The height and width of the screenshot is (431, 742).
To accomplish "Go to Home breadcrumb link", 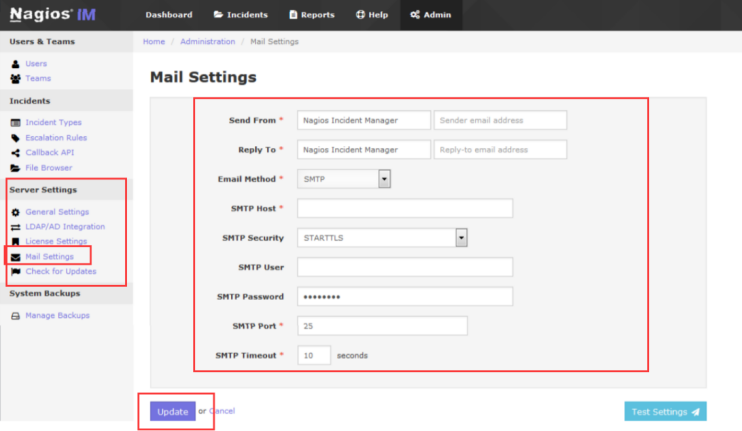I will tap(154, 42).
